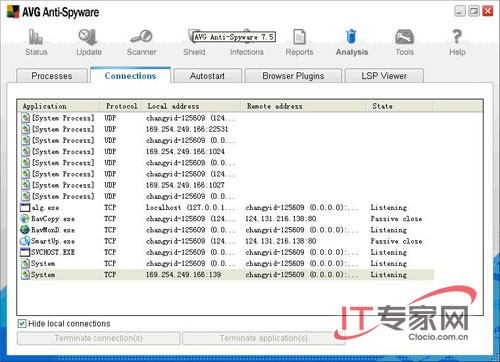The height and width of the screenshot is (362, 500).
Task: Click SmartUp.exe remote address 124.131.216.138:80
Action: 281,241
